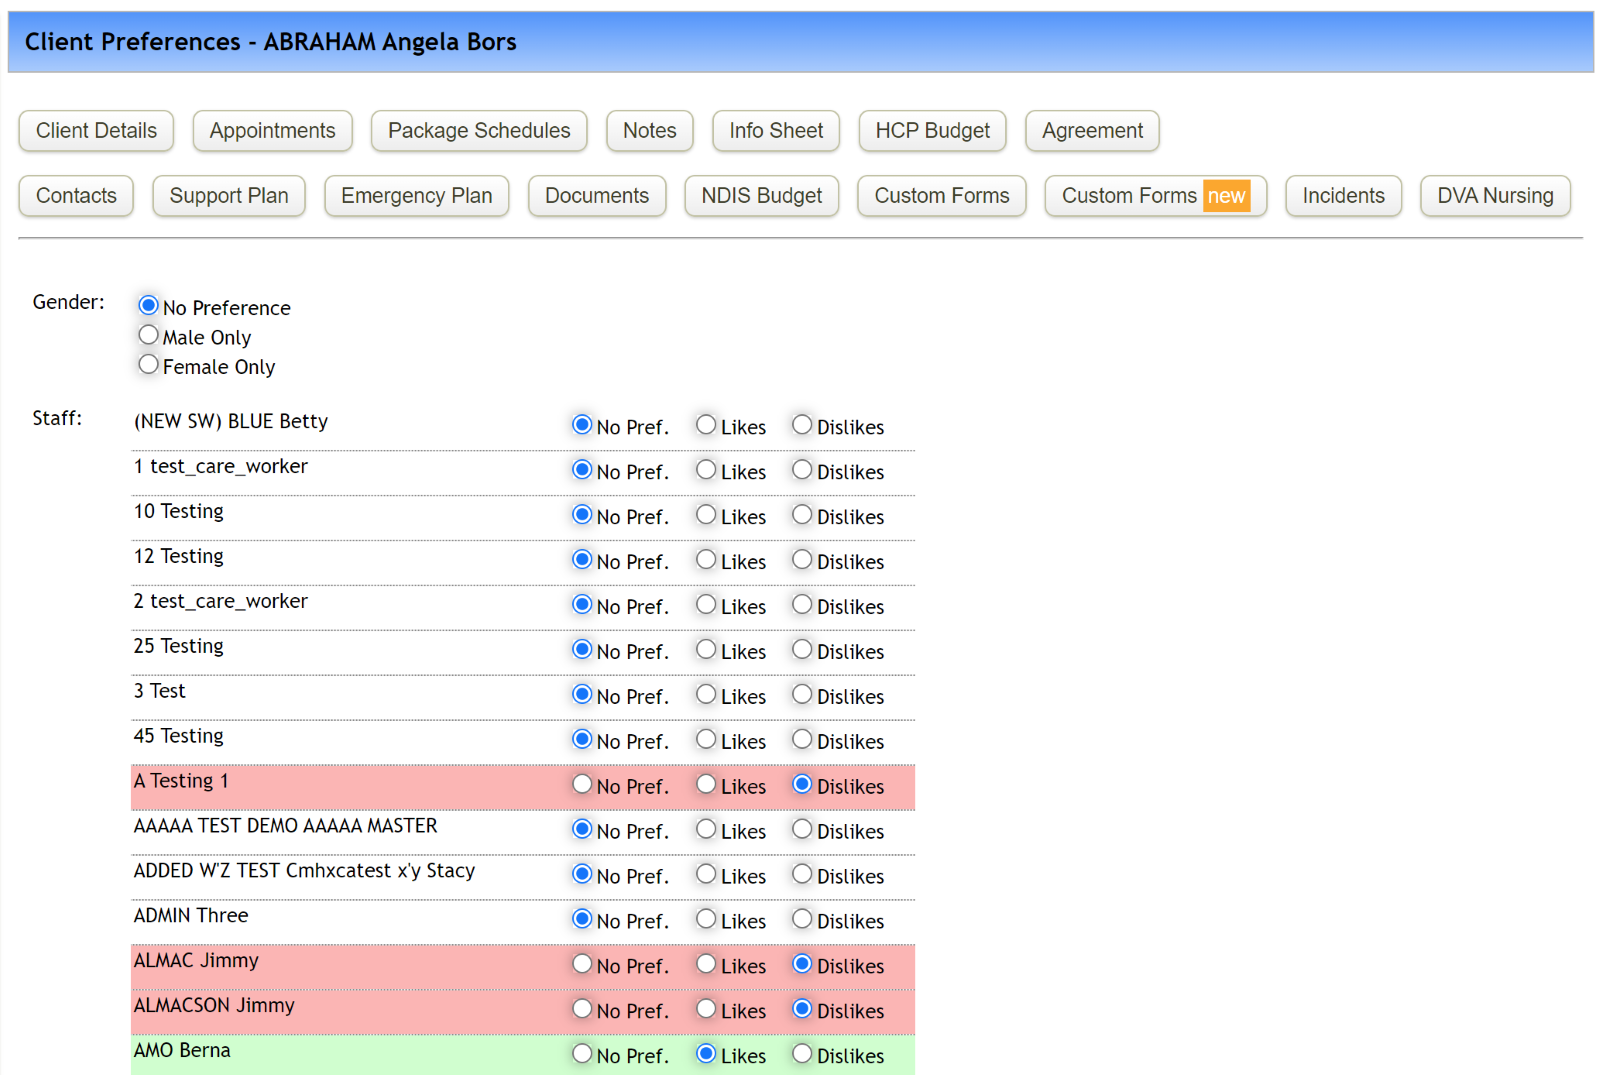View the client Agreement
1600x1075 pixels.
[1091, 130]
